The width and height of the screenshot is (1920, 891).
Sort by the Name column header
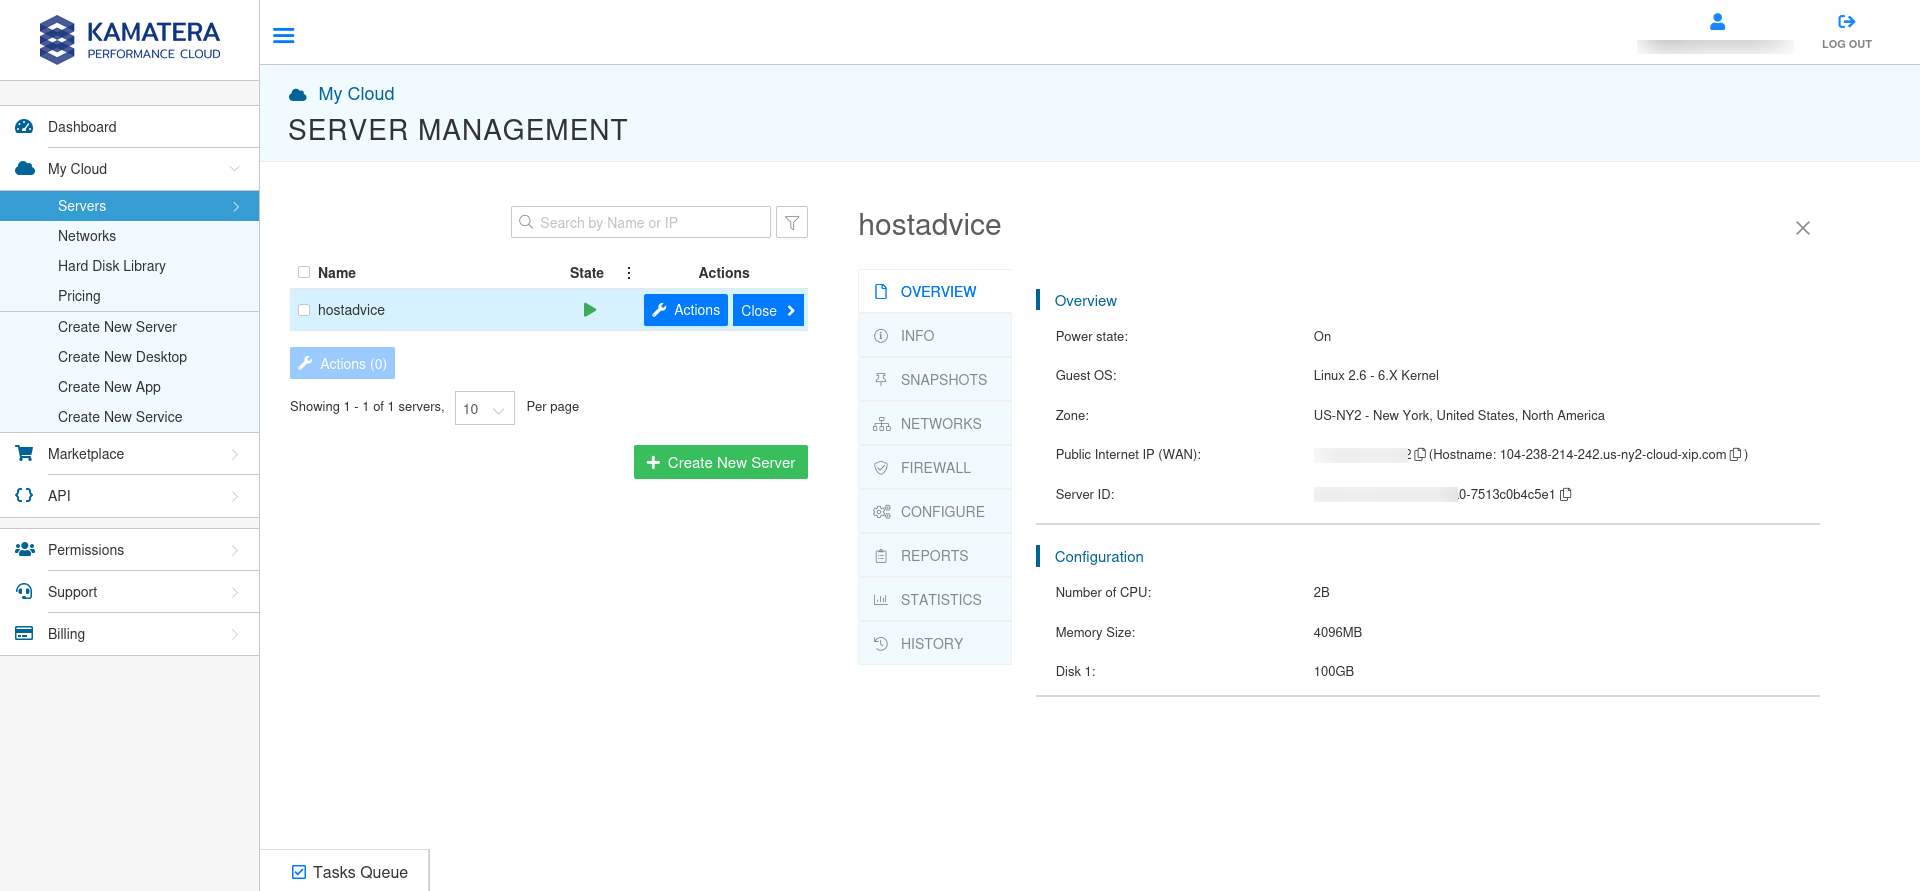pyautogui.click(x=337, y=273)
